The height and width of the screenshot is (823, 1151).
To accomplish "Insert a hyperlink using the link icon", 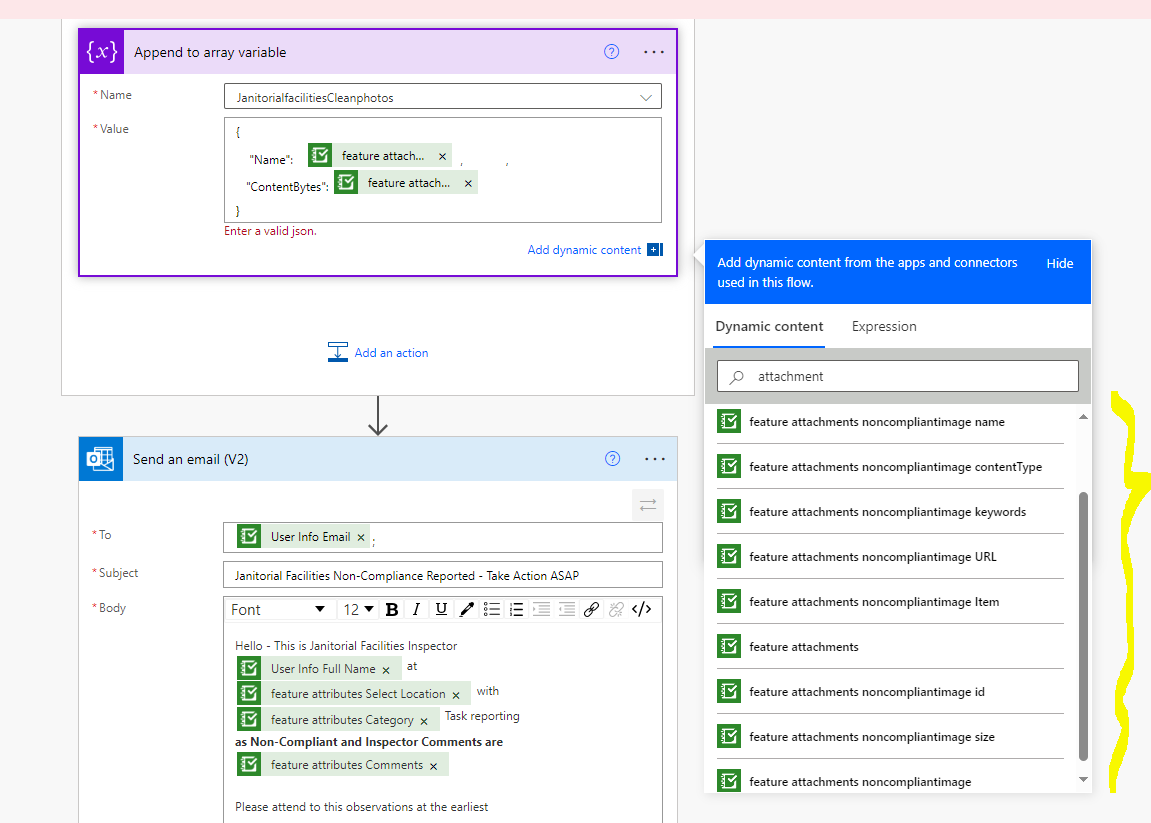I will coord(592,609).
